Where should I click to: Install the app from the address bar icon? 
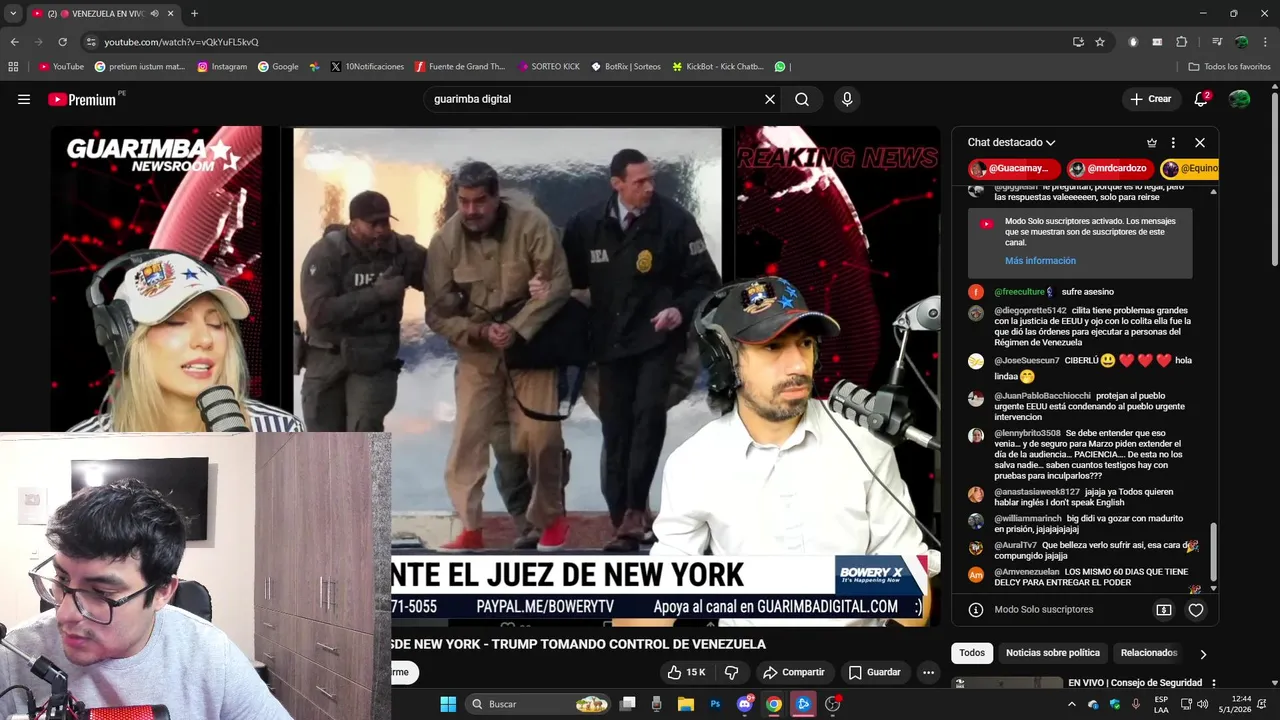click(x=1078, y=42)
